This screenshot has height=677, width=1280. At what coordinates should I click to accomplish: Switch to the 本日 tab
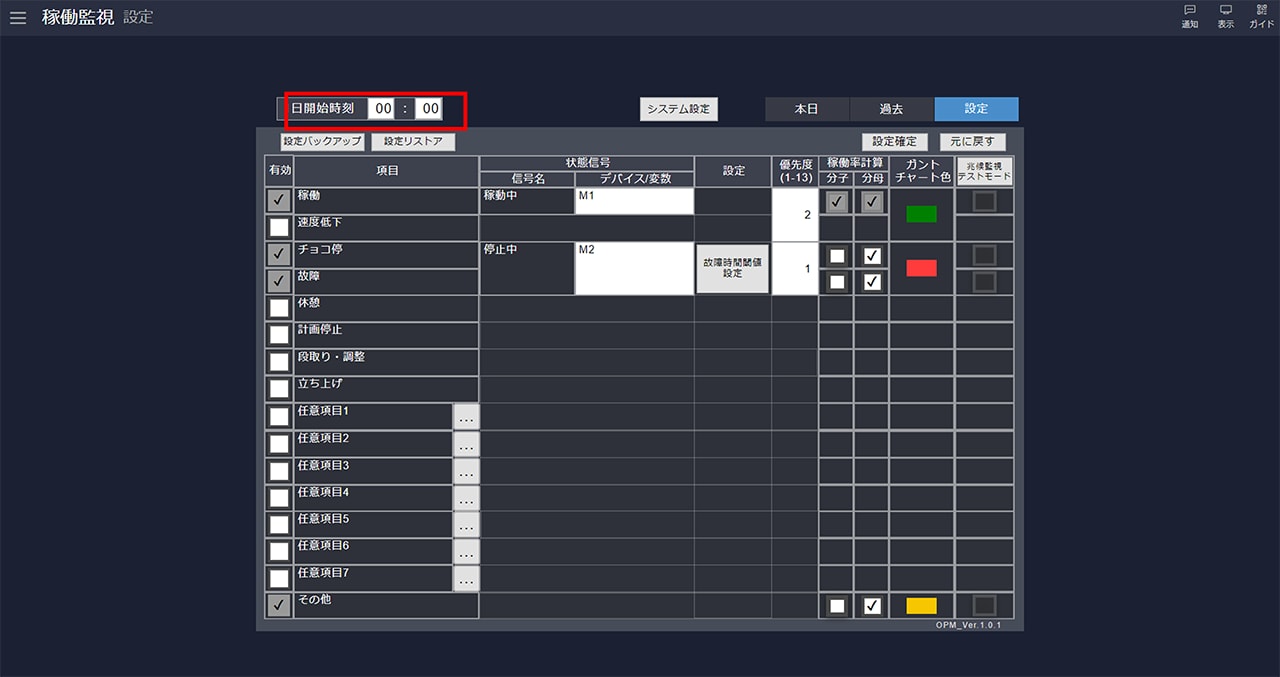pos(806,109)
